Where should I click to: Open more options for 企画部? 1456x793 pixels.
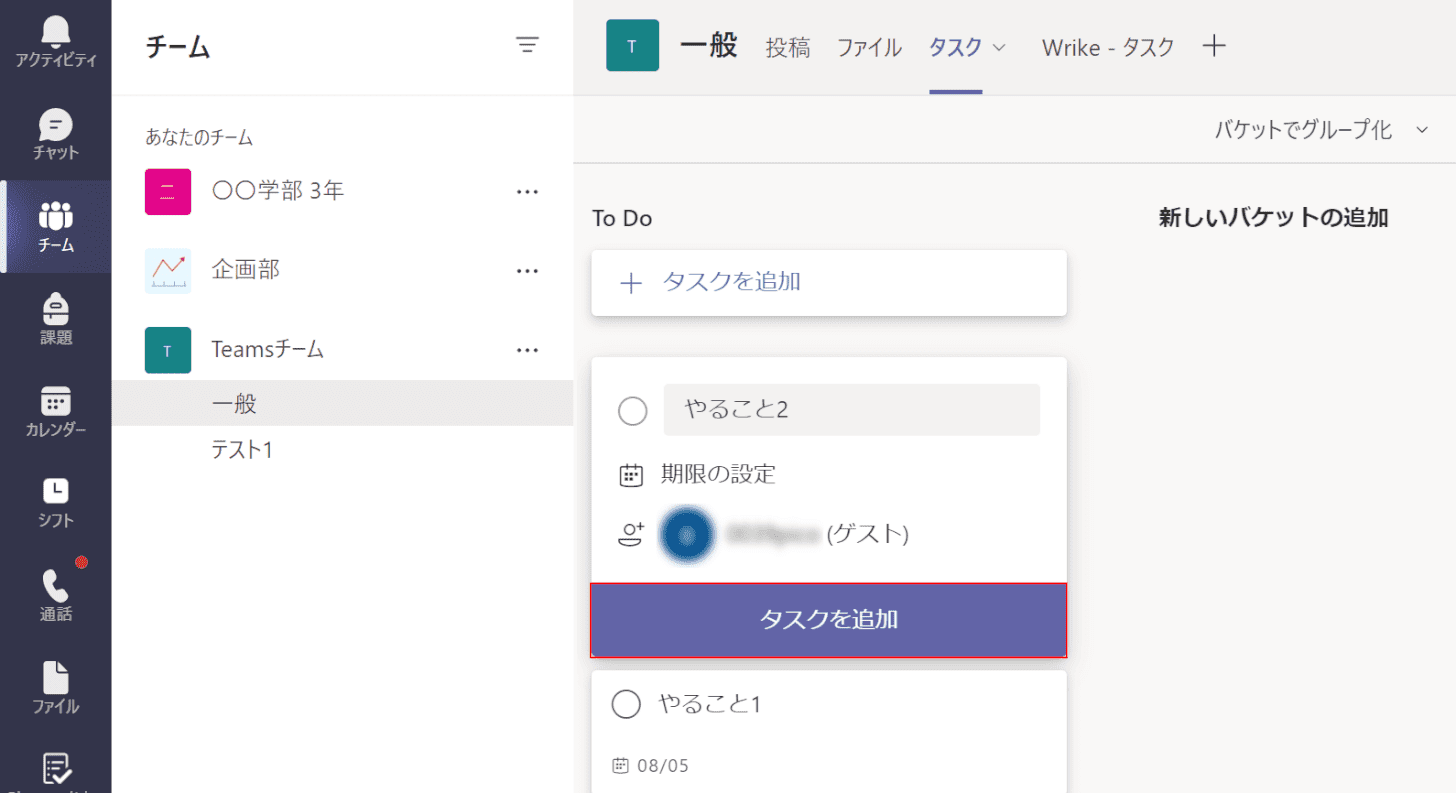[x=527, y=270]
